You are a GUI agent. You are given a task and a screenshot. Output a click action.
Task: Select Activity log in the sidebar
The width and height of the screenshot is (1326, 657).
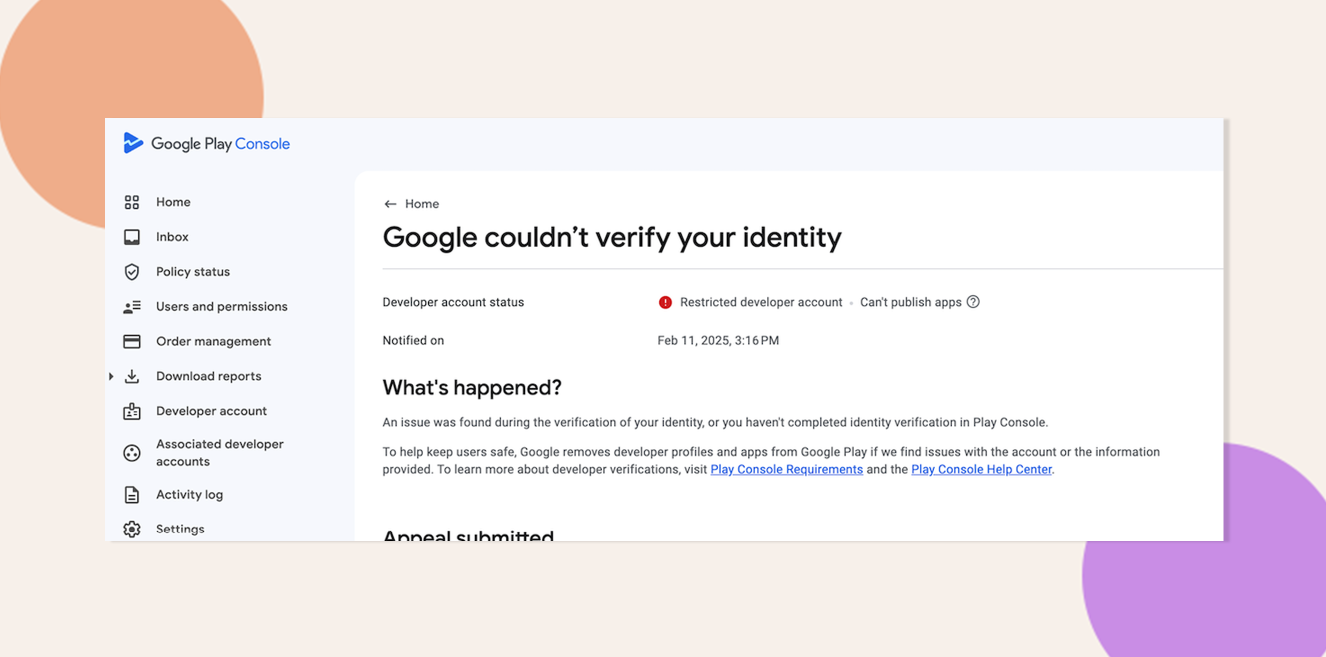coord(189,495)
